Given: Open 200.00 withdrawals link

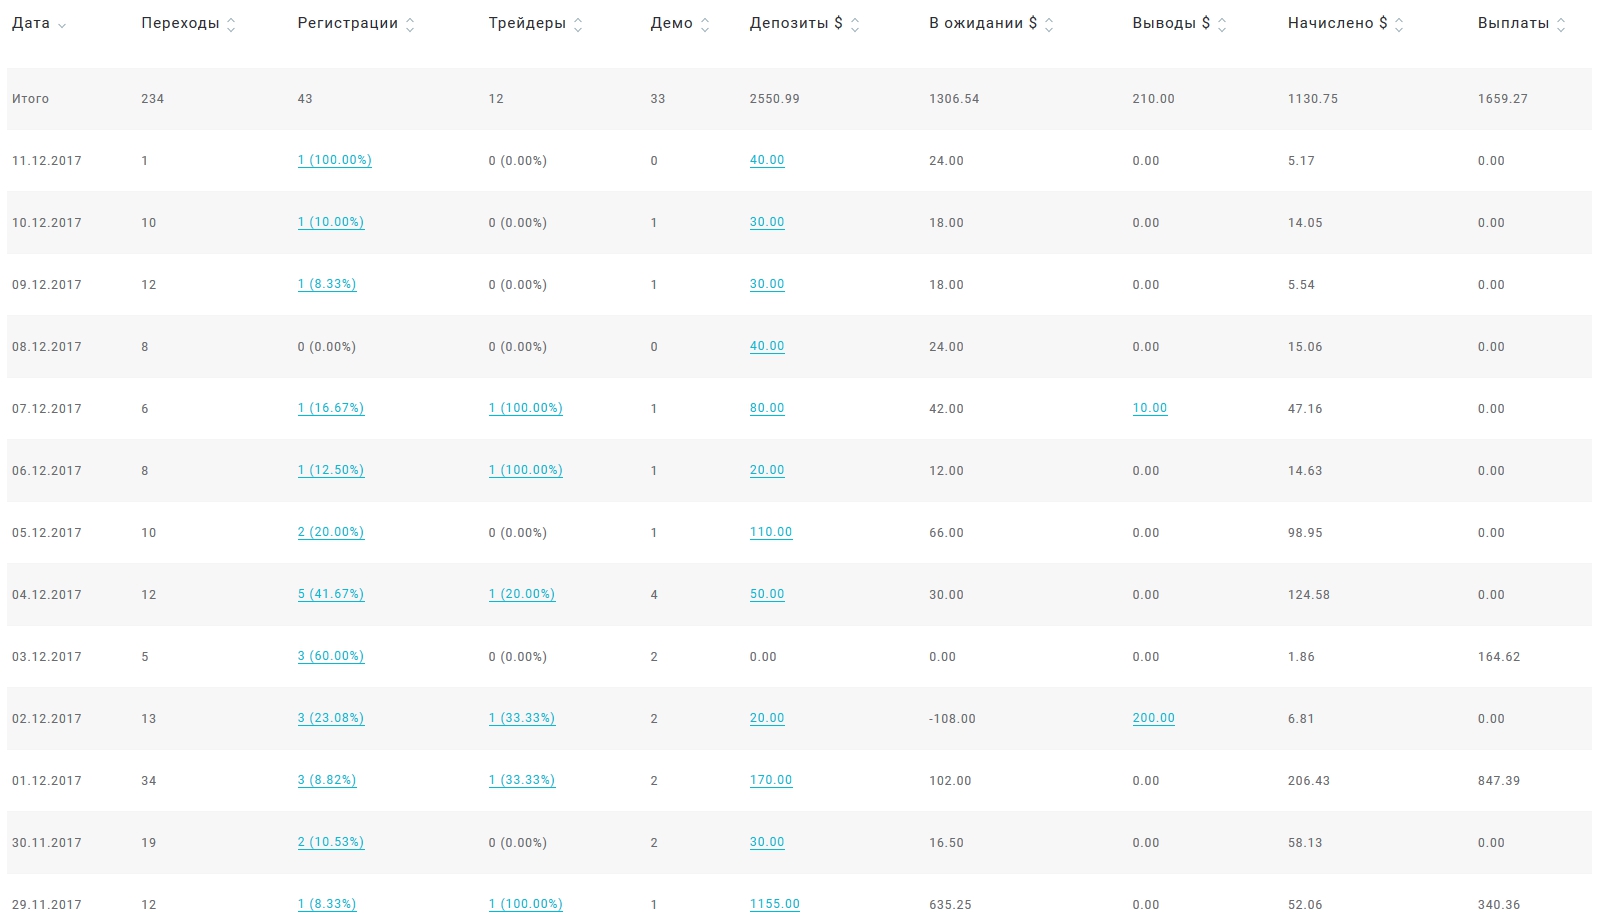Looking at the screenshot, I should click(1153, 718).
